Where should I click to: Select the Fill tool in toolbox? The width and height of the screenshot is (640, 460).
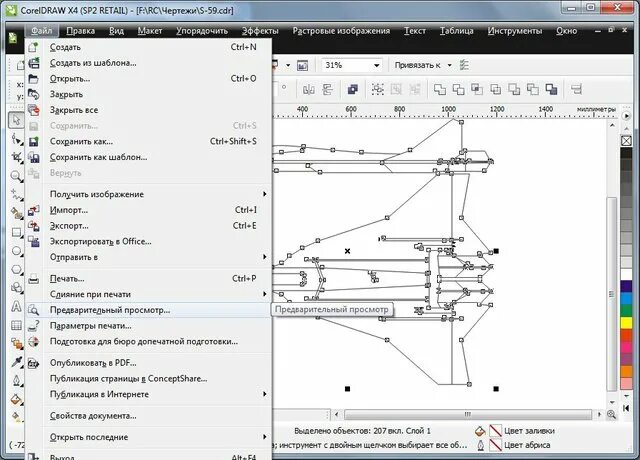[16, 399]
